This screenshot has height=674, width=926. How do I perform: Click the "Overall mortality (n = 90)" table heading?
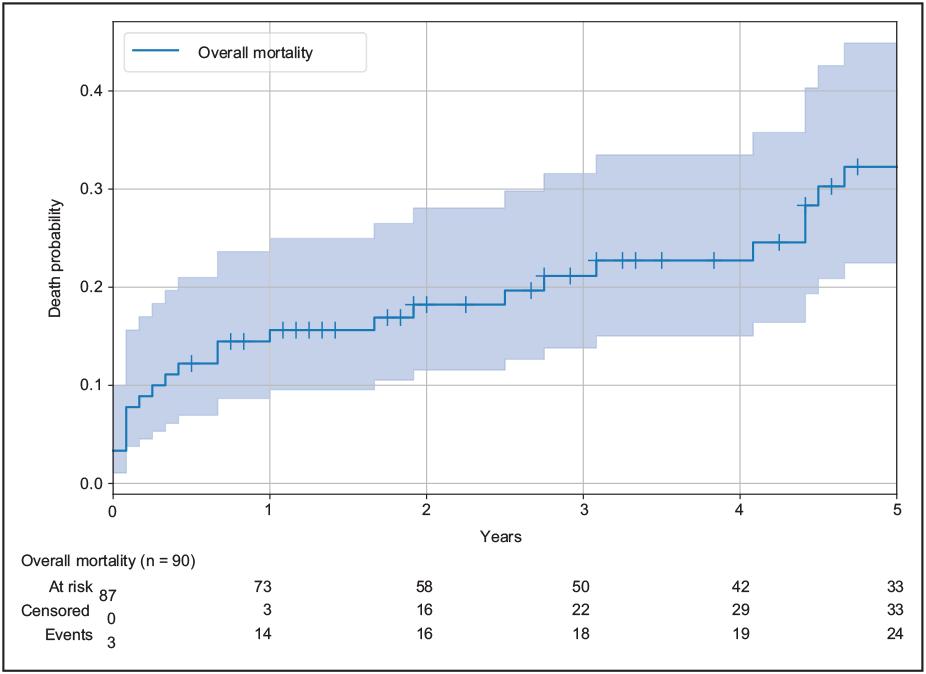[108, 561]
